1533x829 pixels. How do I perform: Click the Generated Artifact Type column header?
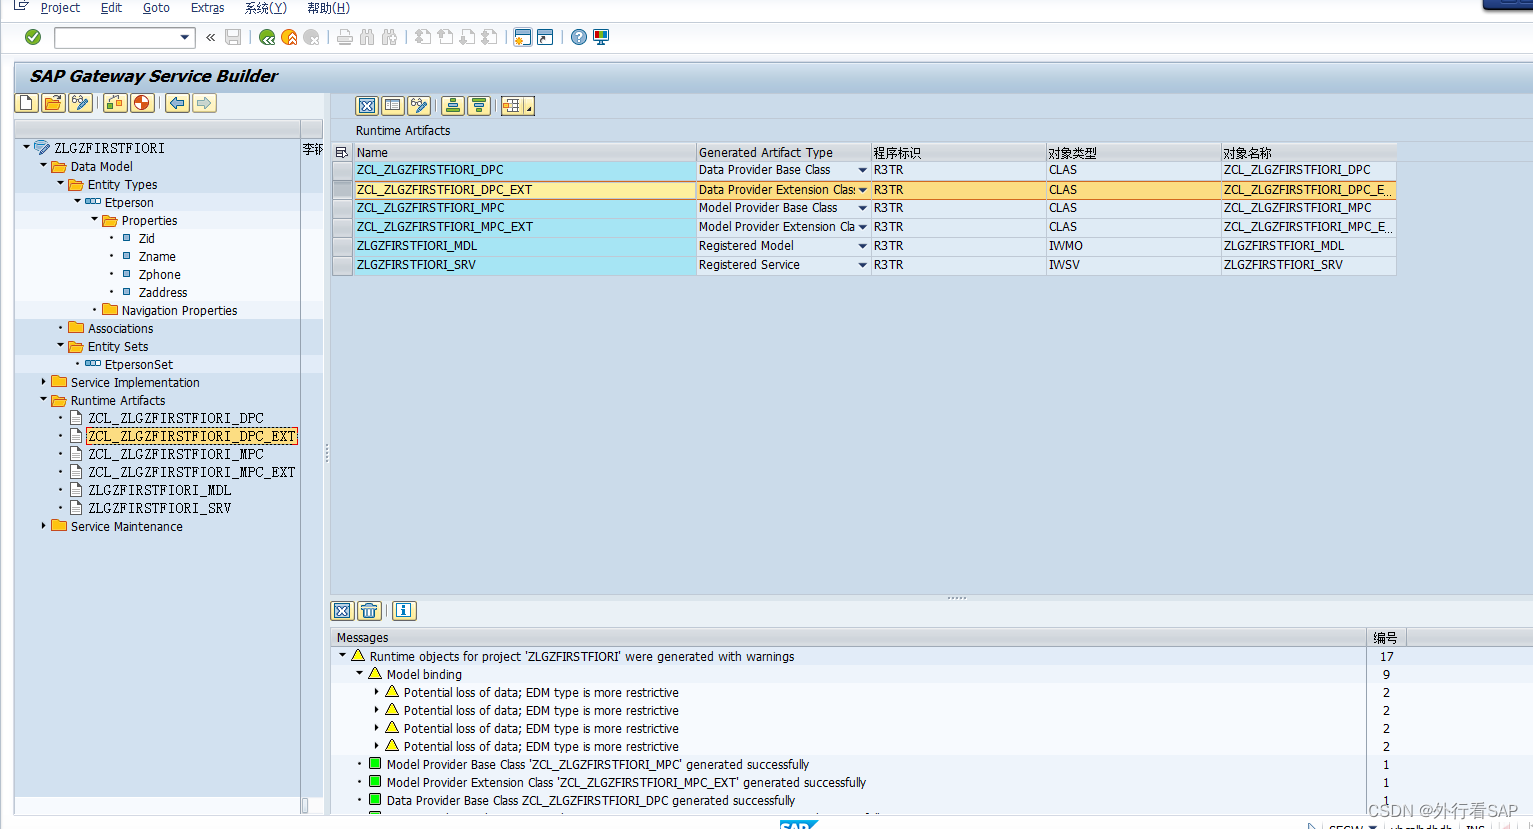point(783,152)
